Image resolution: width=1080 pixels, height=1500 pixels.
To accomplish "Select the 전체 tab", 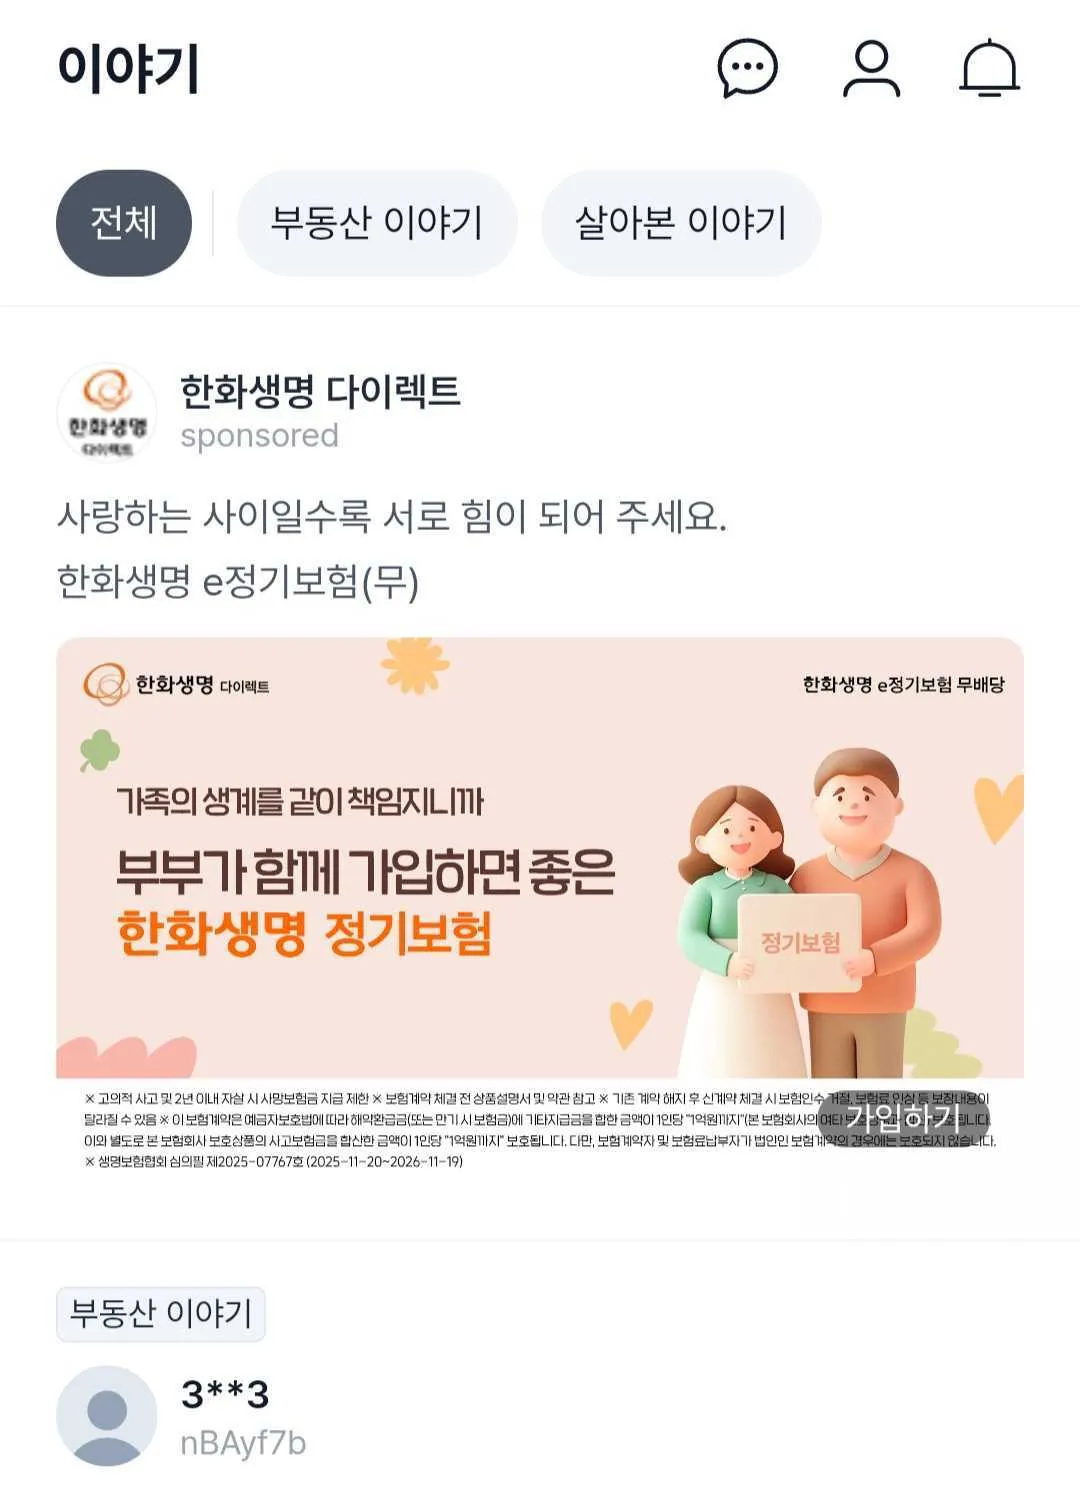I will [x=124, y=223].
